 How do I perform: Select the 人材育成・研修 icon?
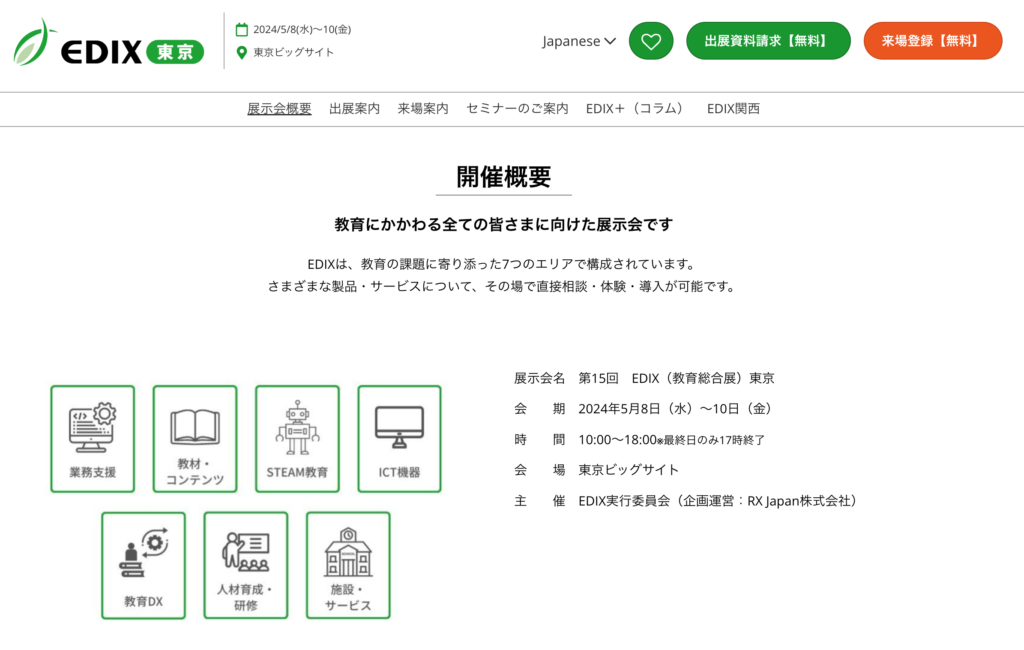point(245,565)
